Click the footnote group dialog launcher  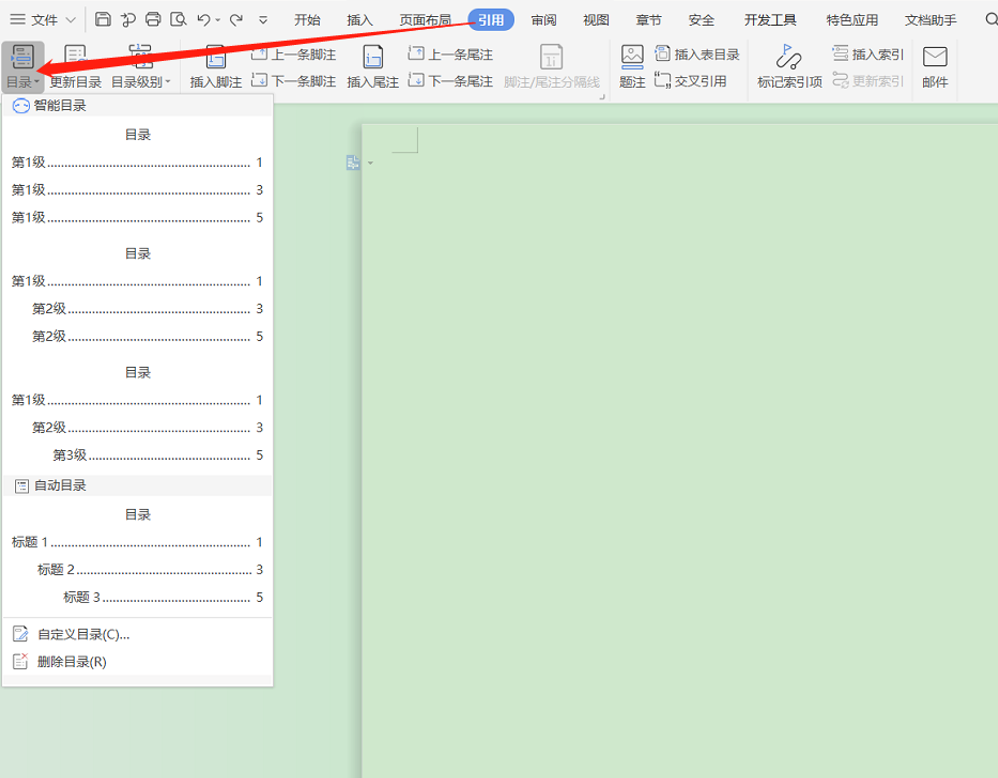coord(601,97)
